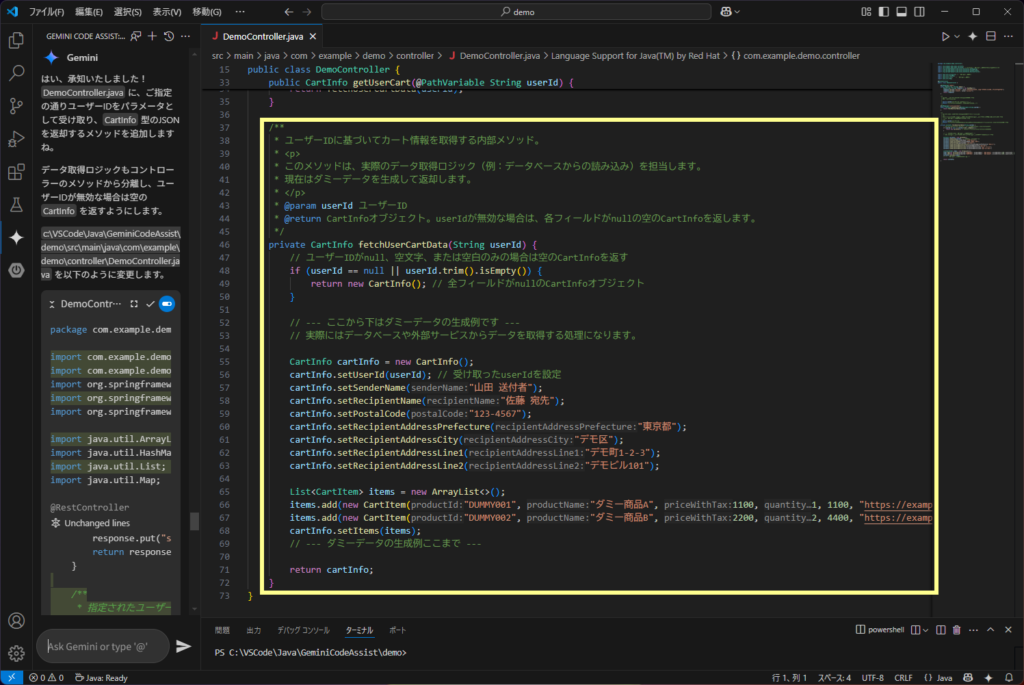Click the Gemini sparkle icon in editor toolbar

coord(972,37)
